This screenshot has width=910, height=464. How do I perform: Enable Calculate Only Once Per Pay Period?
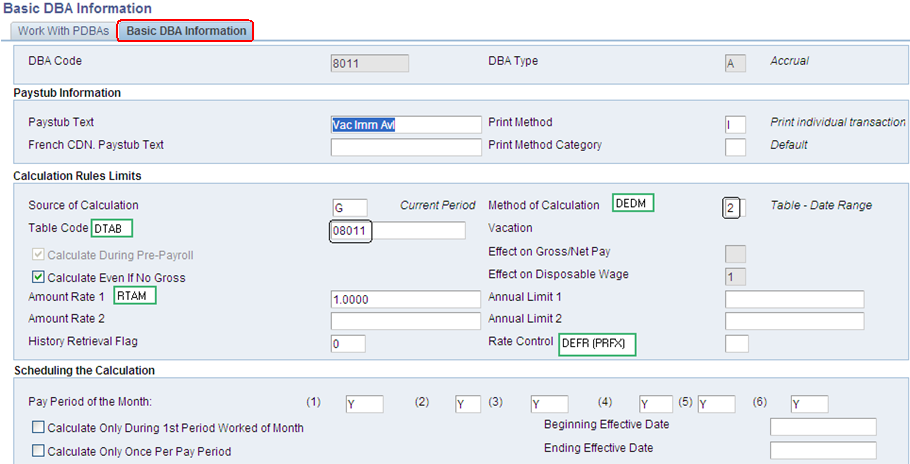click(38, 451)
